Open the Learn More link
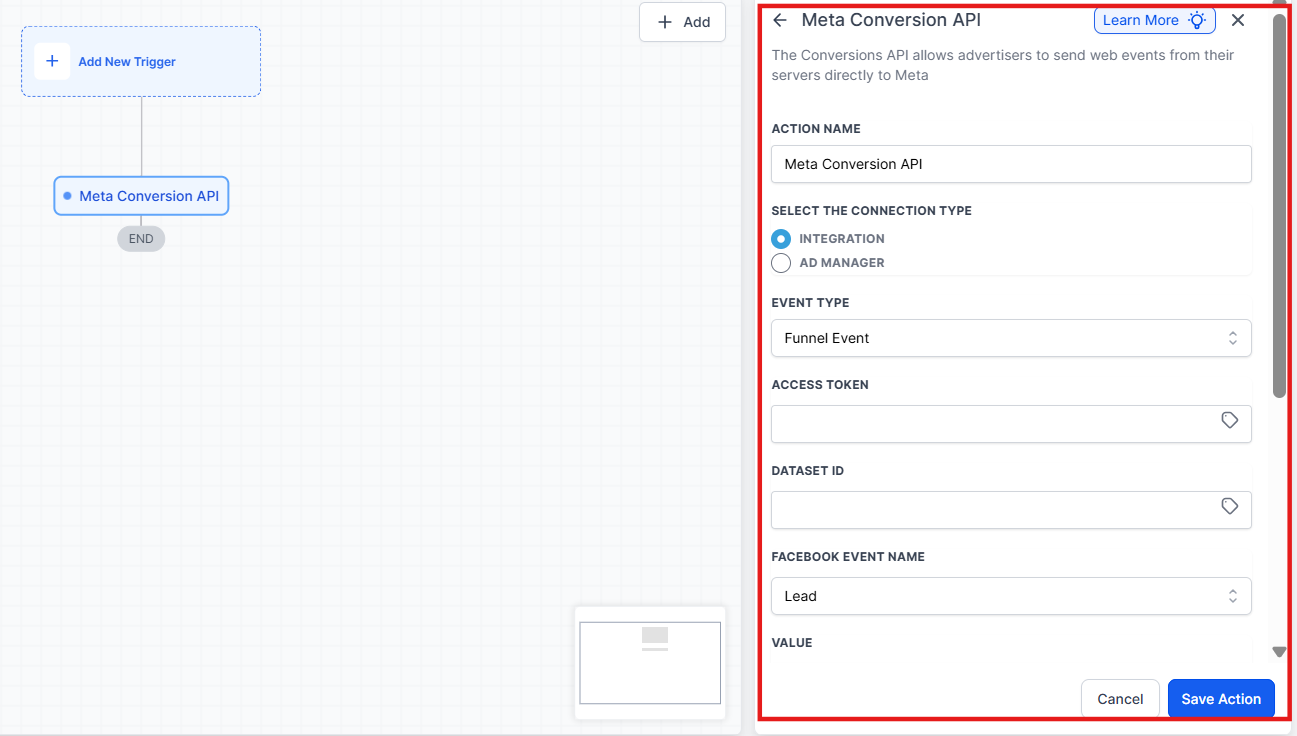The height and width of the screenshot is (736, 1297). tap(1154, 20)
